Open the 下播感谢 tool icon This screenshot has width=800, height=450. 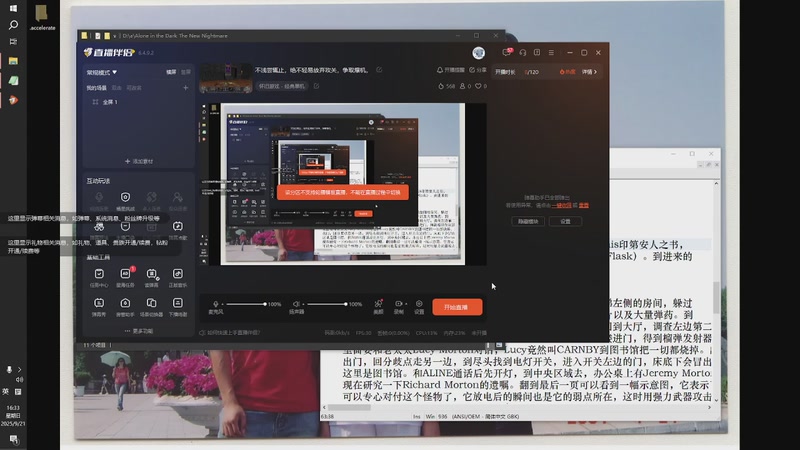click(178, 307)
